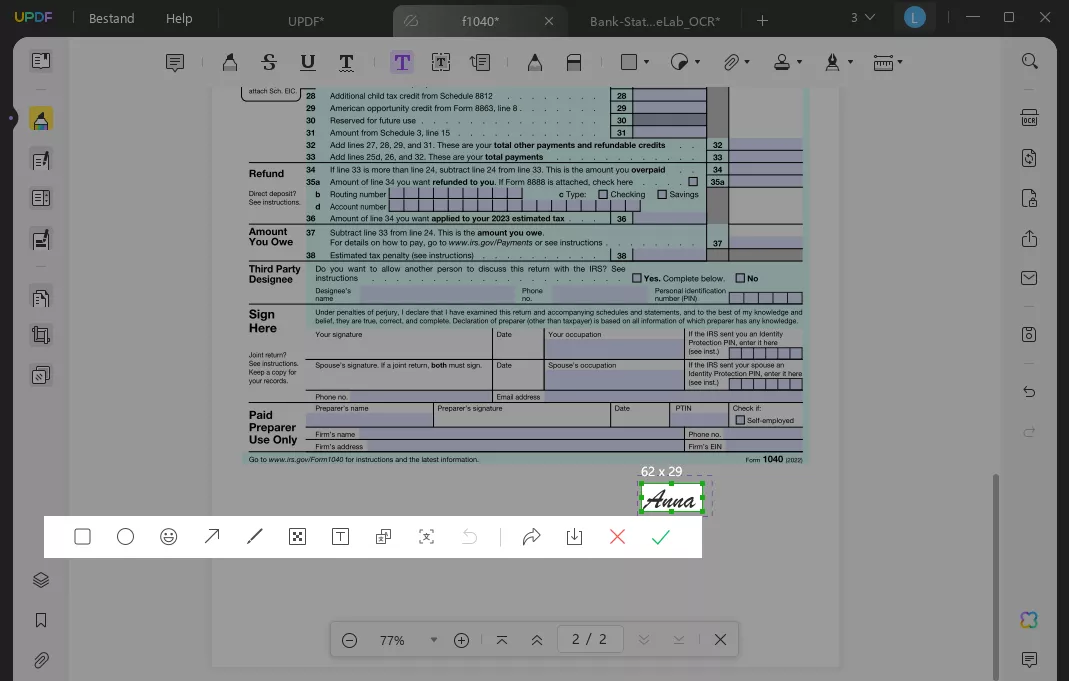
Task: Open the bookmarks panel
Action: coord(41,620)
